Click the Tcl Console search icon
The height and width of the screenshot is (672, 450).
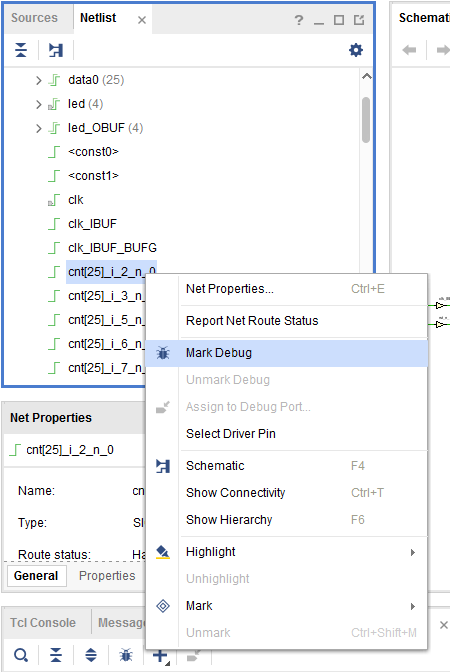[x=21, y=655]
